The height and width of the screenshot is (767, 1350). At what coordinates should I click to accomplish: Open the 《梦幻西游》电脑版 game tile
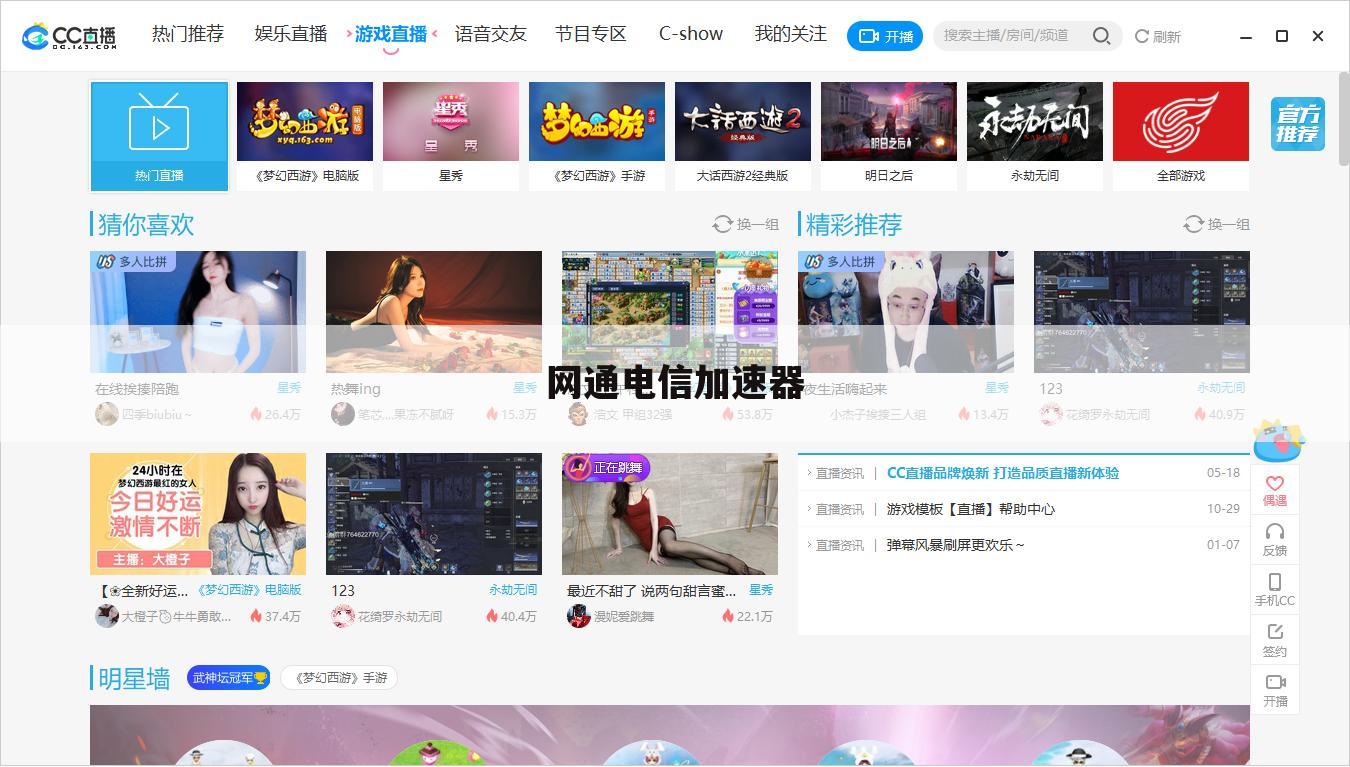(305, 136)
